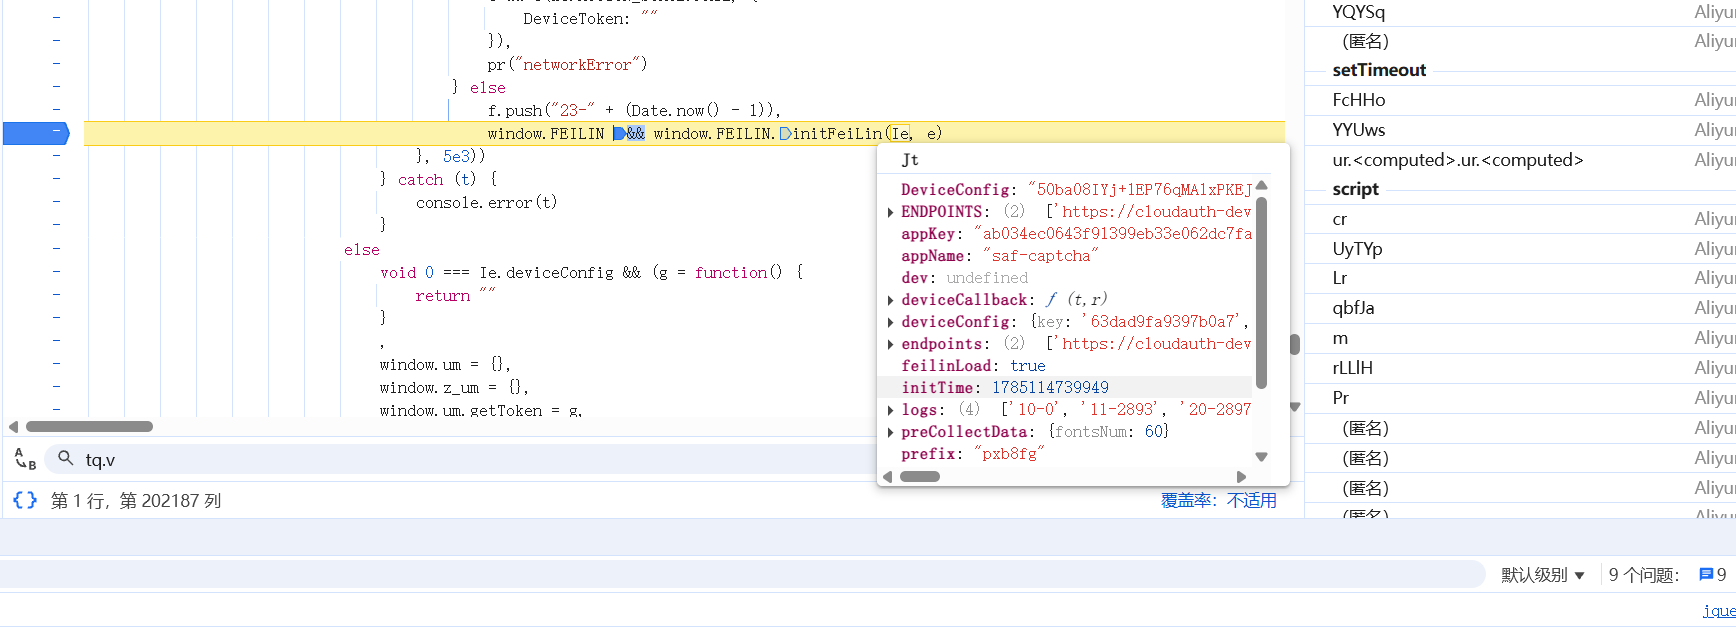Open the 默认级别 log level dropdown

[1542, 575]
